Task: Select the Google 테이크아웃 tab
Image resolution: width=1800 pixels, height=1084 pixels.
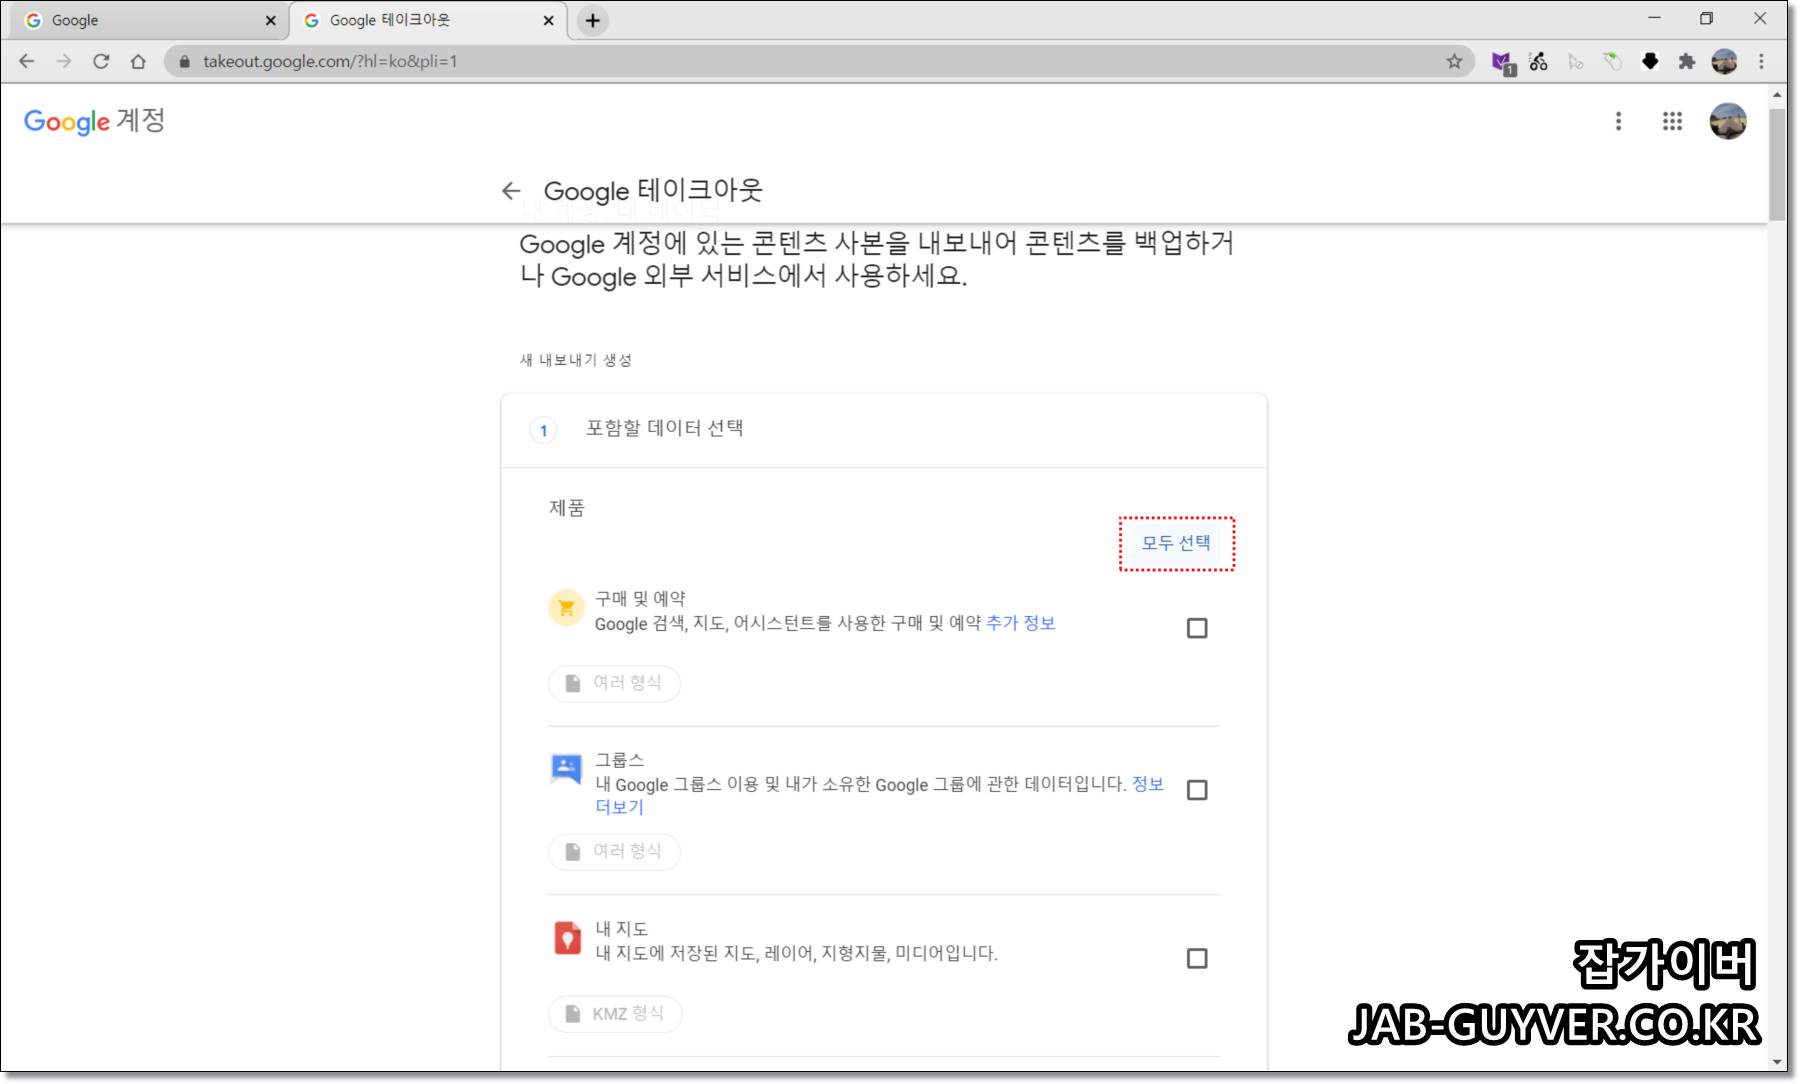Action: [x=428, y=20]
